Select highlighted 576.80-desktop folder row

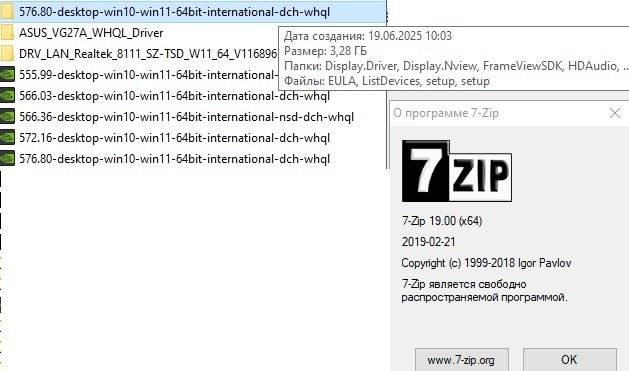(x=193, y=12)
